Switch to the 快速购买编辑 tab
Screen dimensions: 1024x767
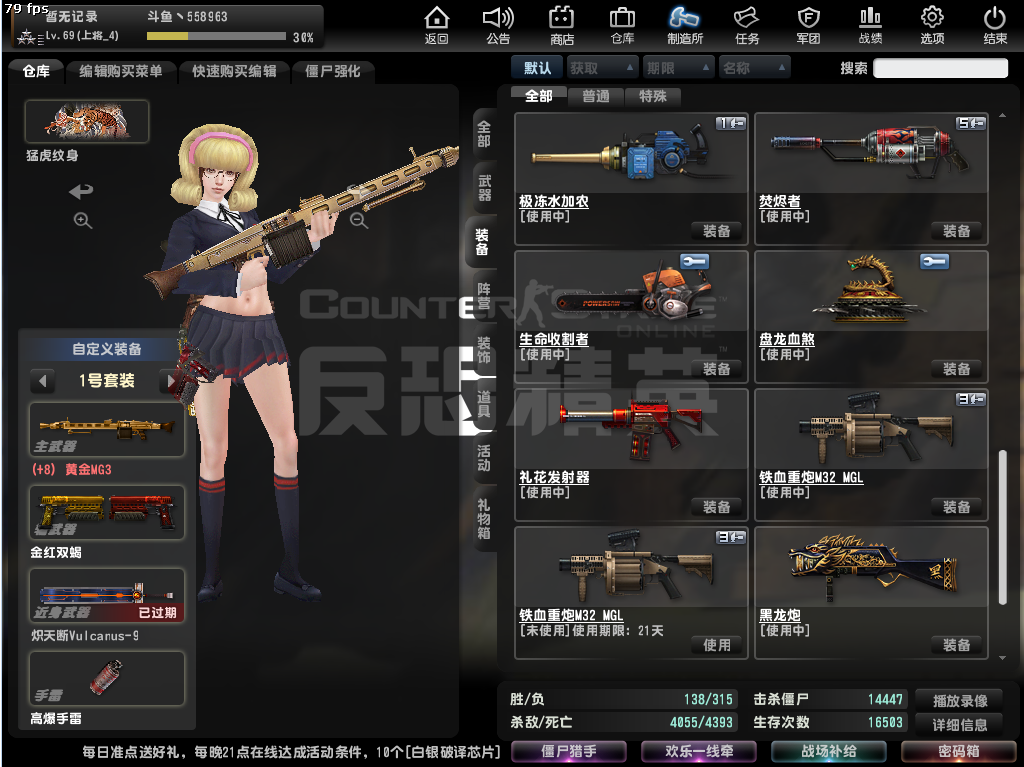(234, 71)
